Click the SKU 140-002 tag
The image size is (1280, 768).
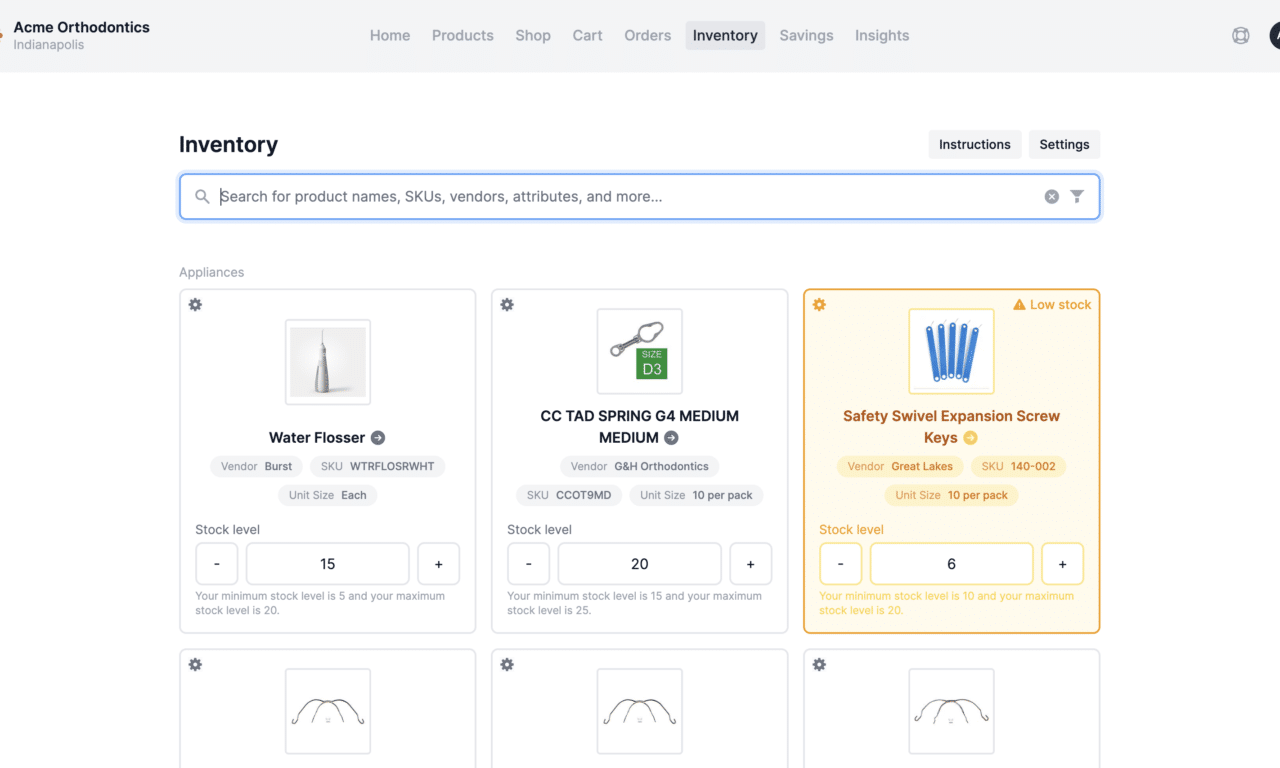[1019, 467]
